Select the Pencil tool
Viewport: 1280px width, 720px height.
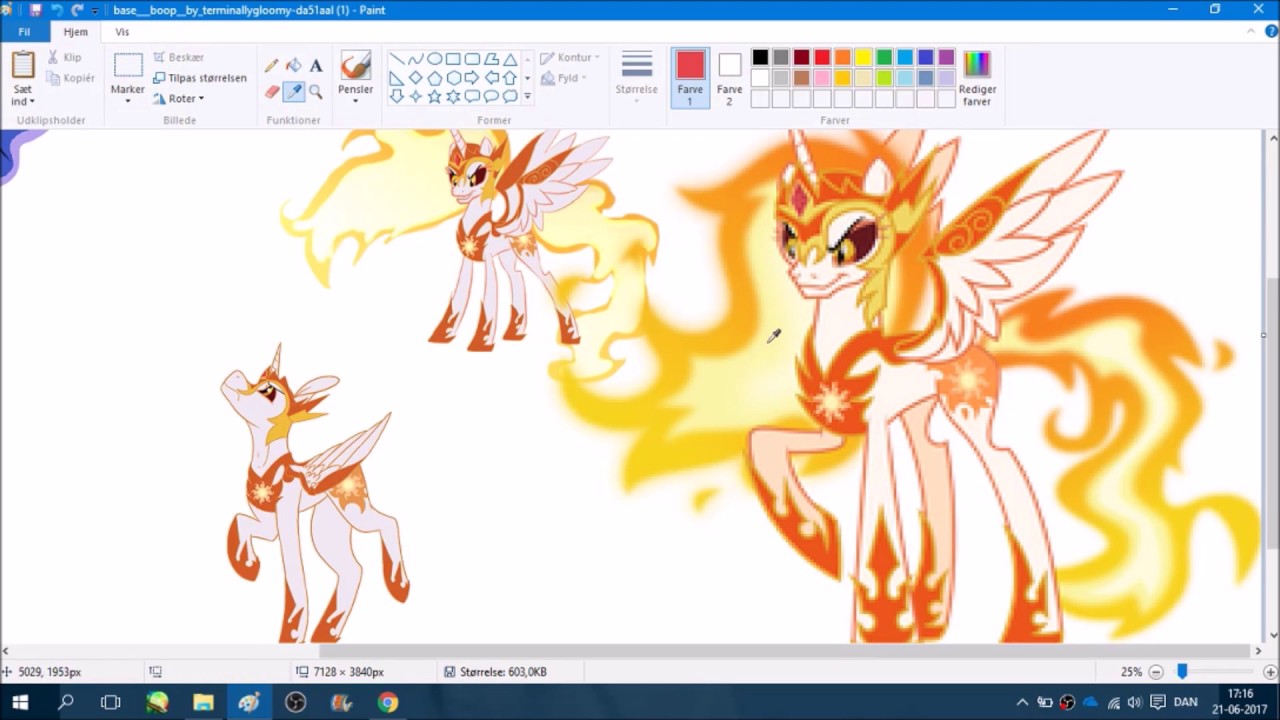click(x=271, y=66)
